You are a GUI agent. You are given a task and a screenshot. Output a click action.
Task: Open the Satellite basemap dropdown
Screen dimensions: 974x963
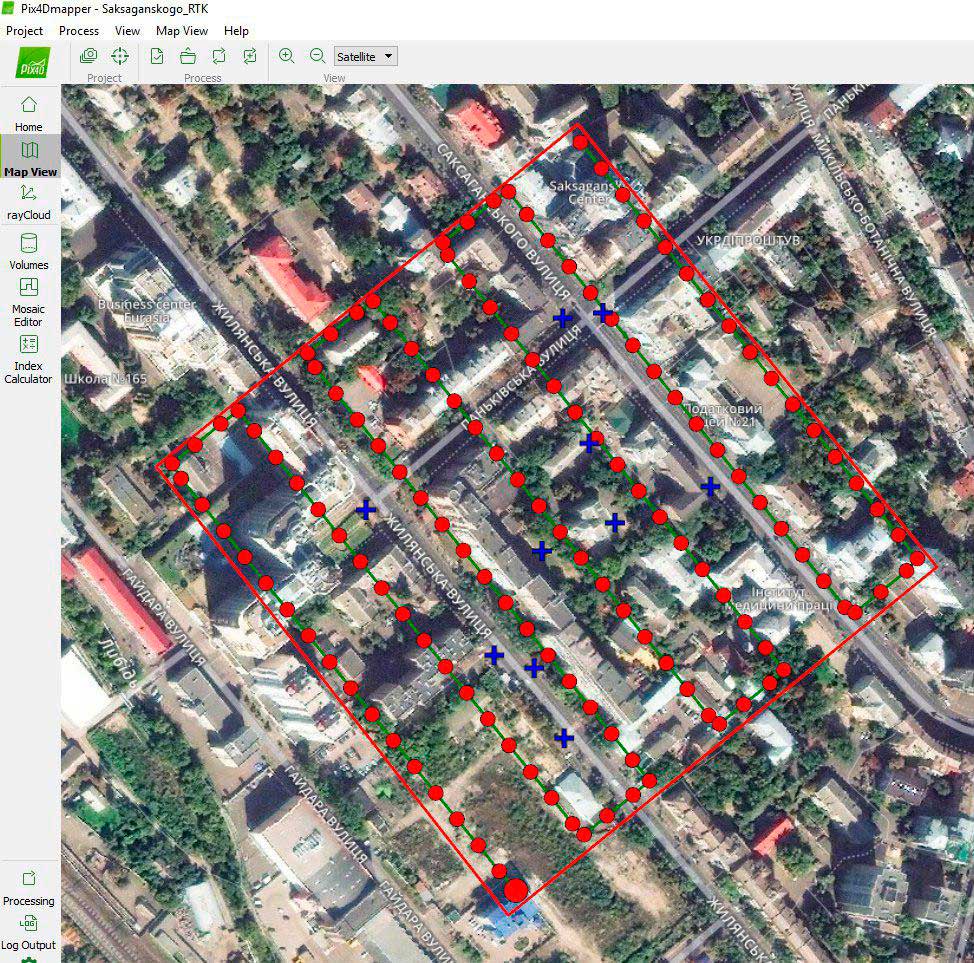point(366,57)
